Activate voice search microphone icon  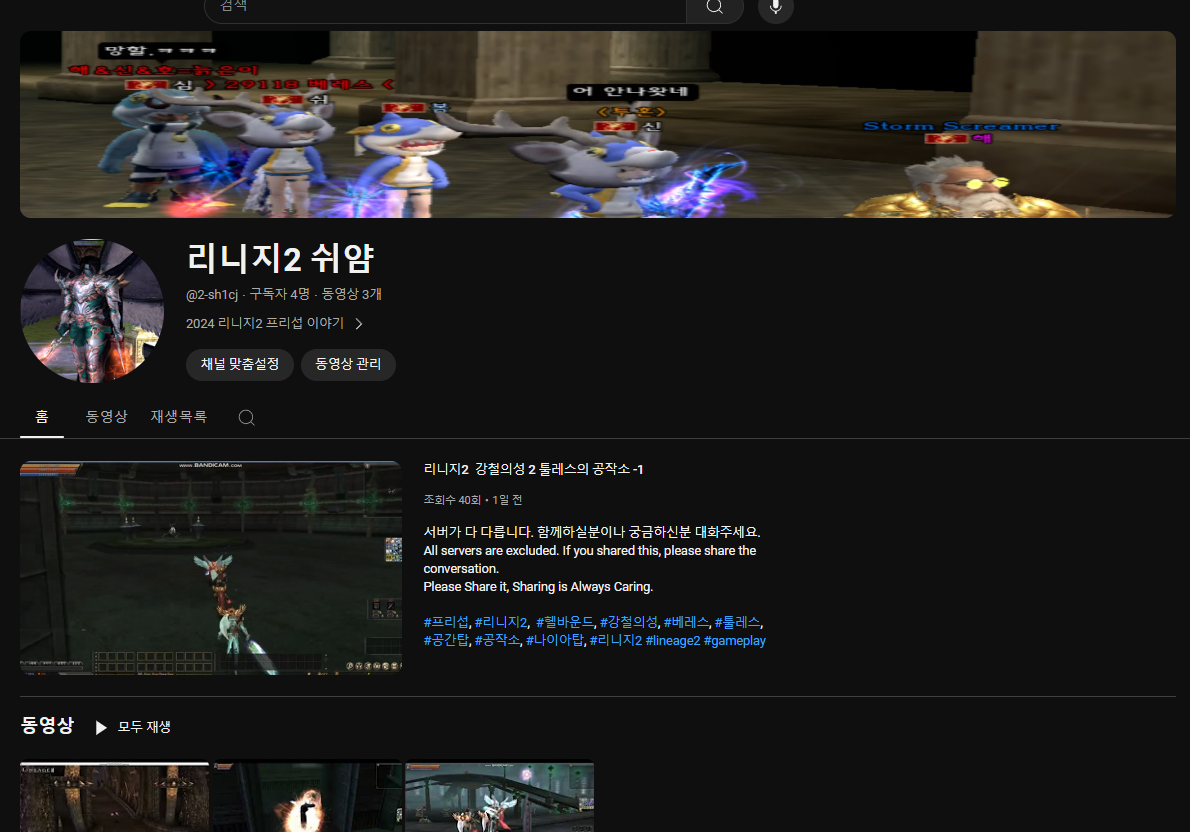(x=776, y=8)
